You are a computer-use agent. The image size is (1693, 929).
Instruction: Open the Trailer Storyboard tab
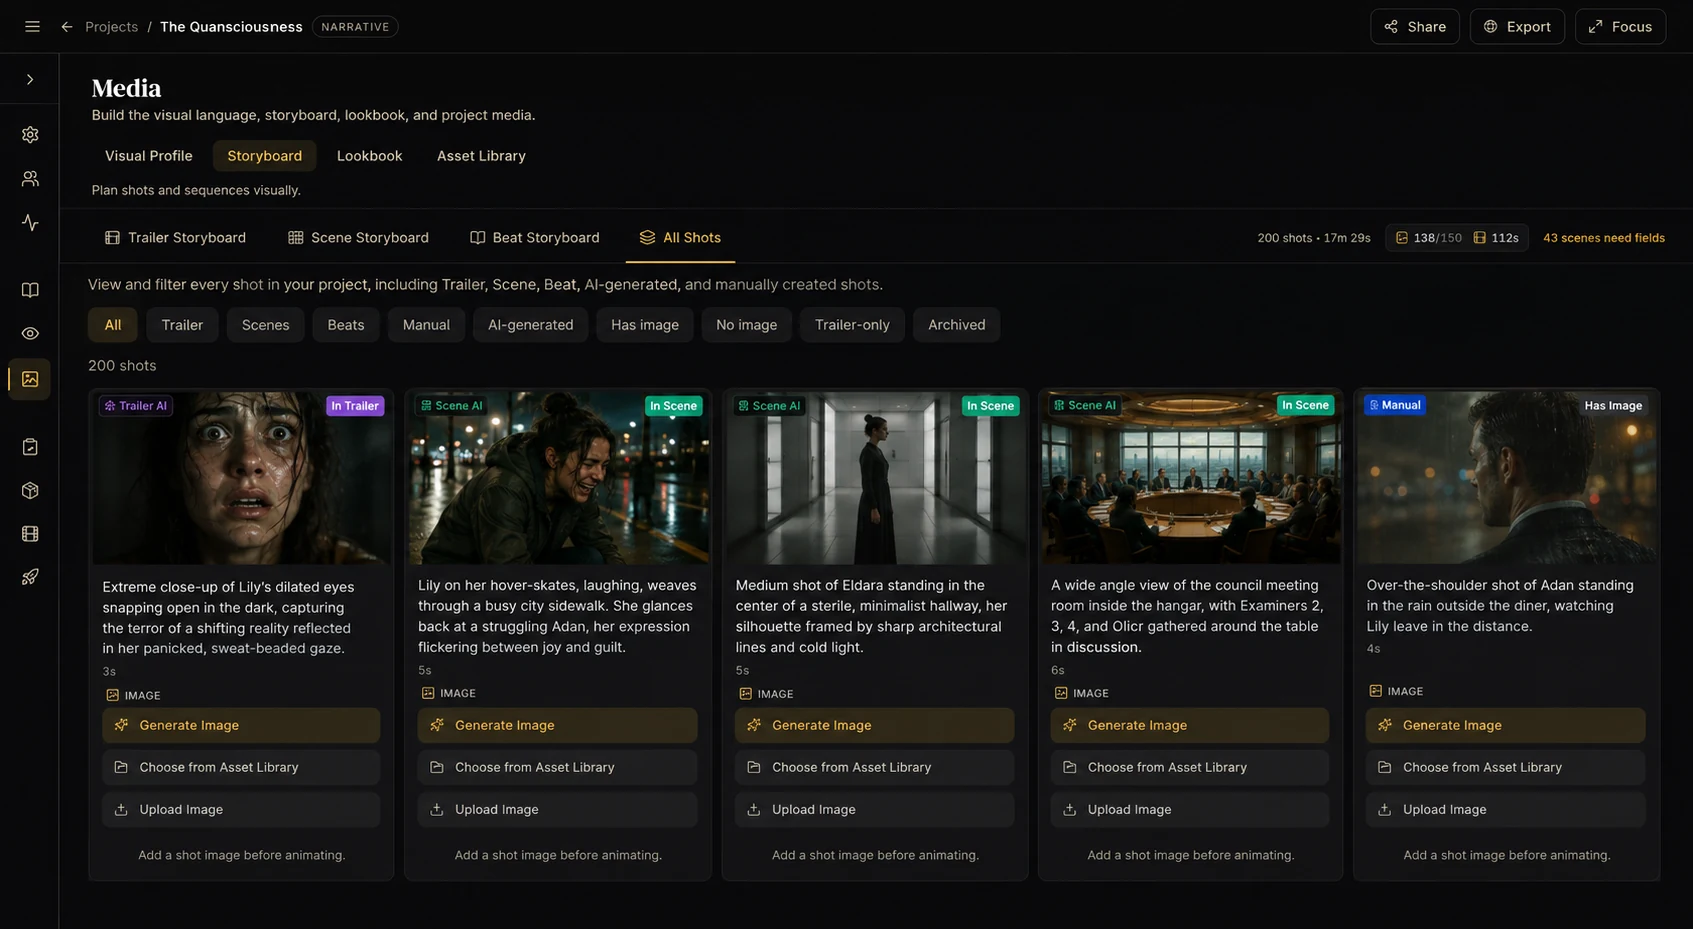click(x=175, y=238)
